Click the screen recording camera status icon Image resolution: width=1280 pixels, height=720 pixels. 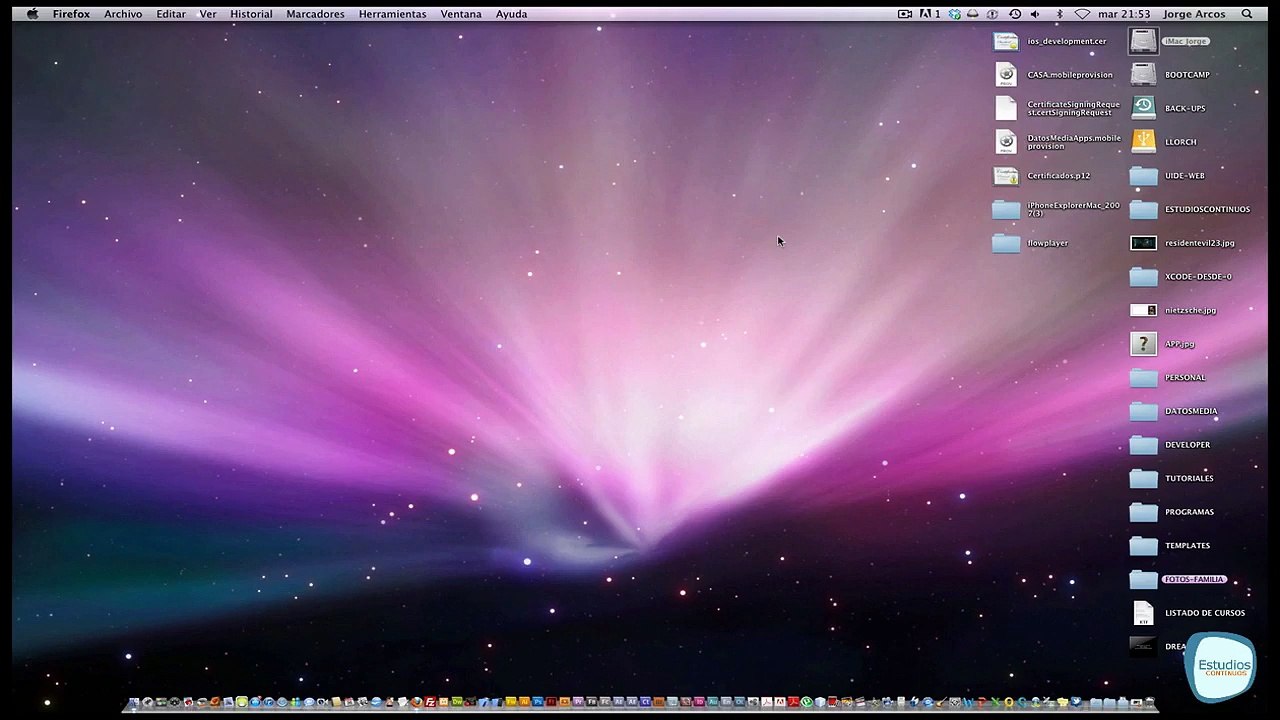[x=905, y=14]
